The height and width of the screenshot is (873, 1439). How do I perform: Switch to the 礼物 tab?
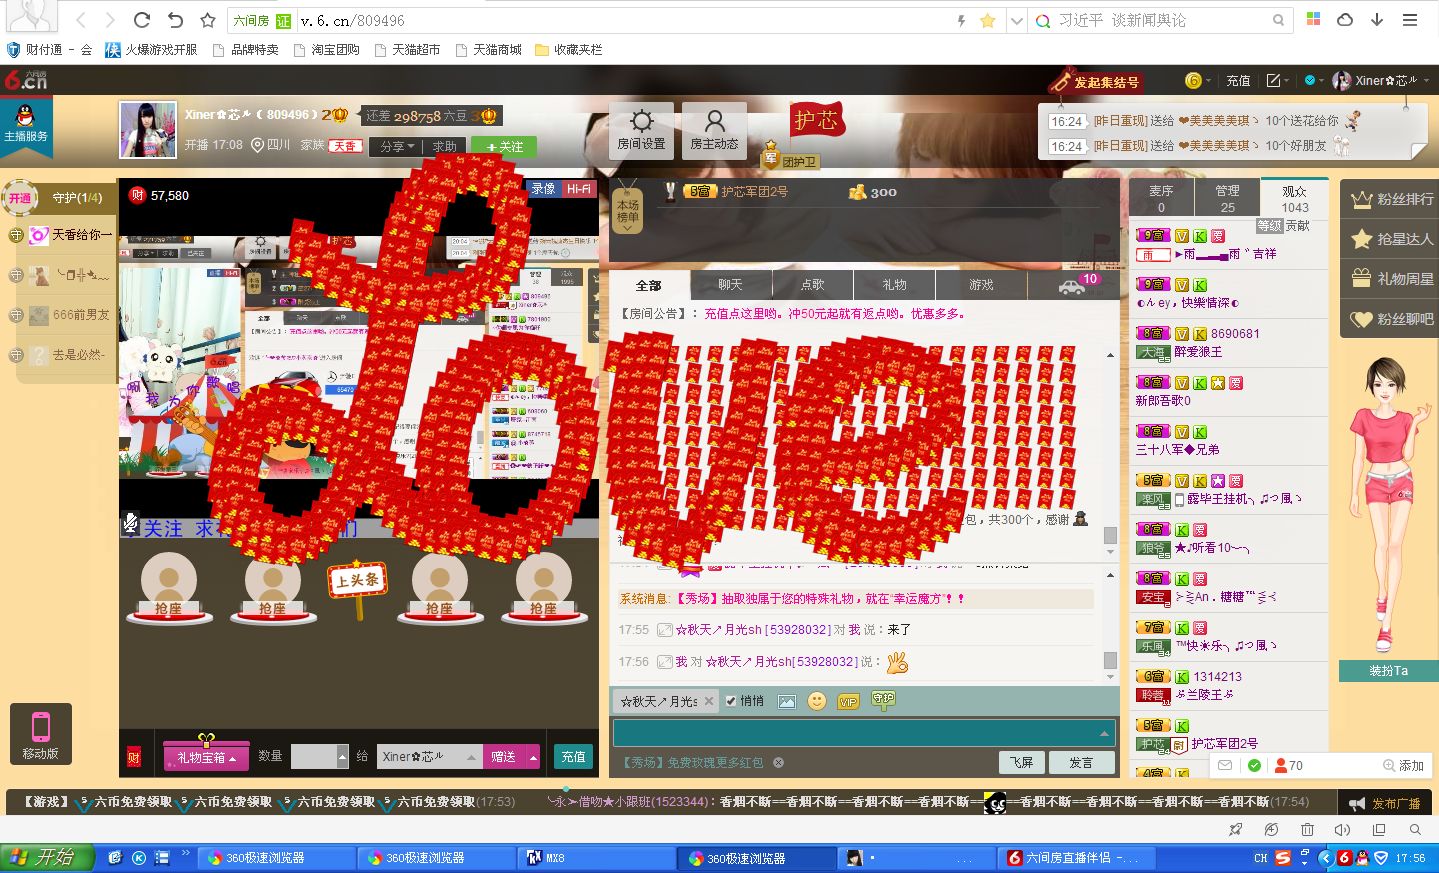click(x=894, y=285)
